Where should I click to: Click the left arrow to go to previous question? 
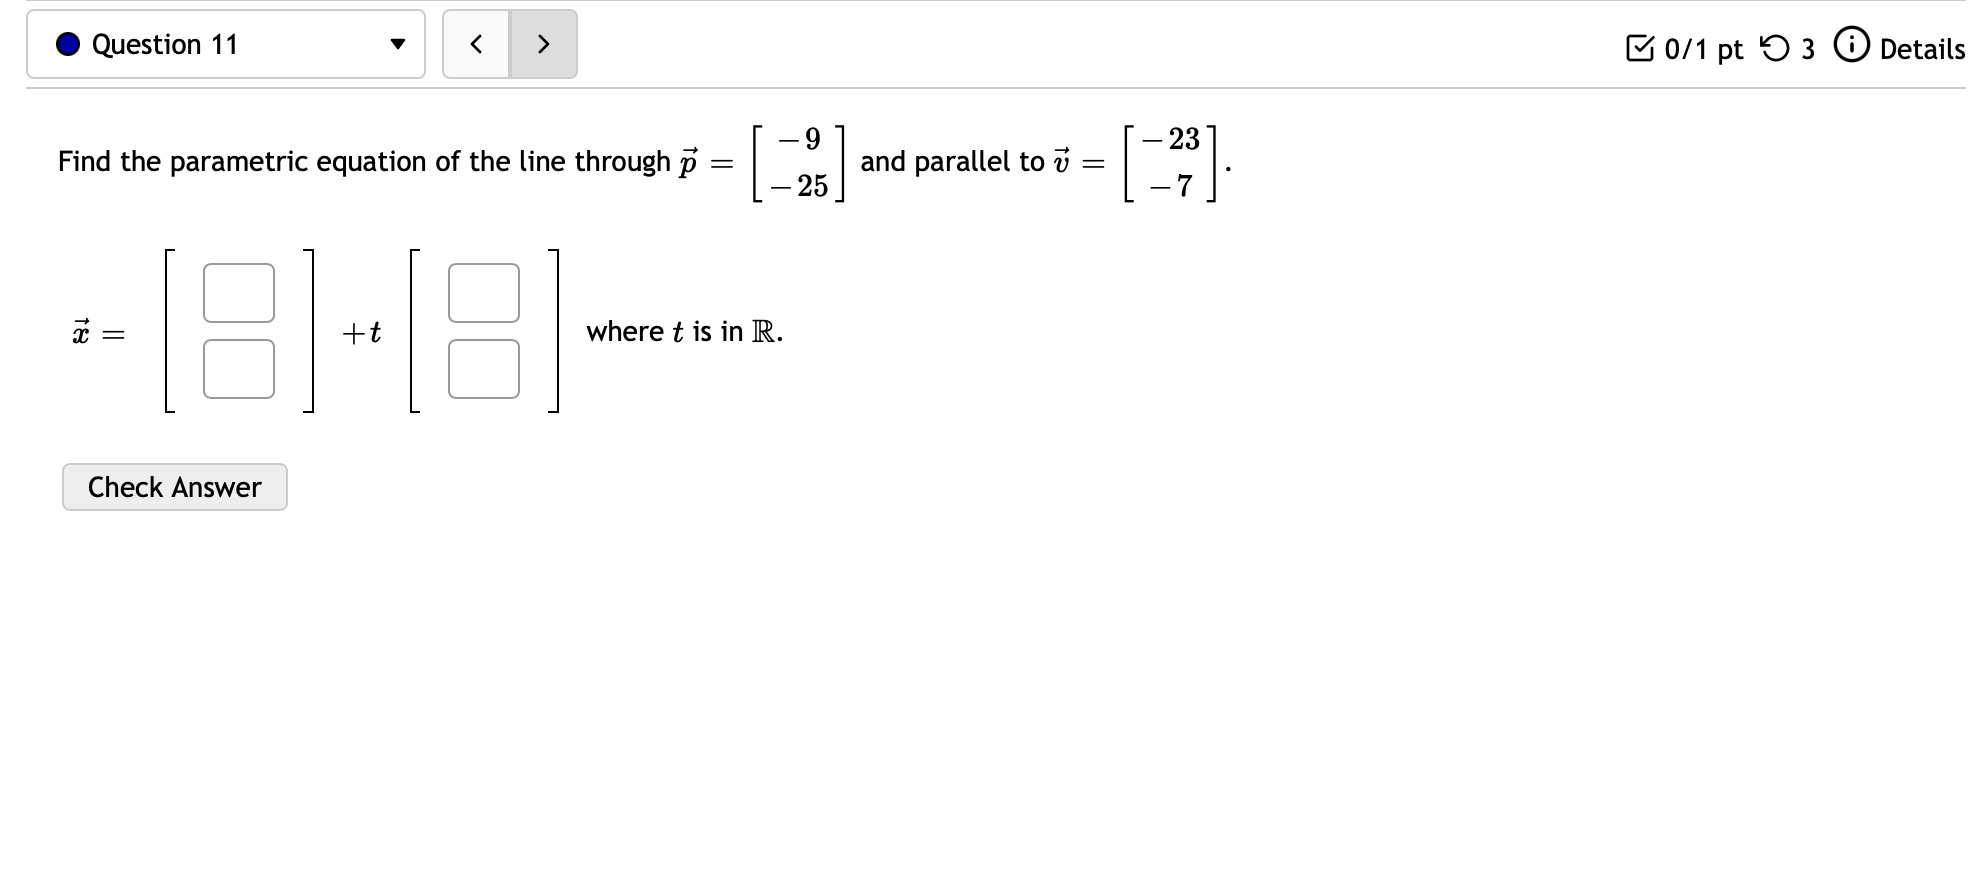tap(476, 43)
